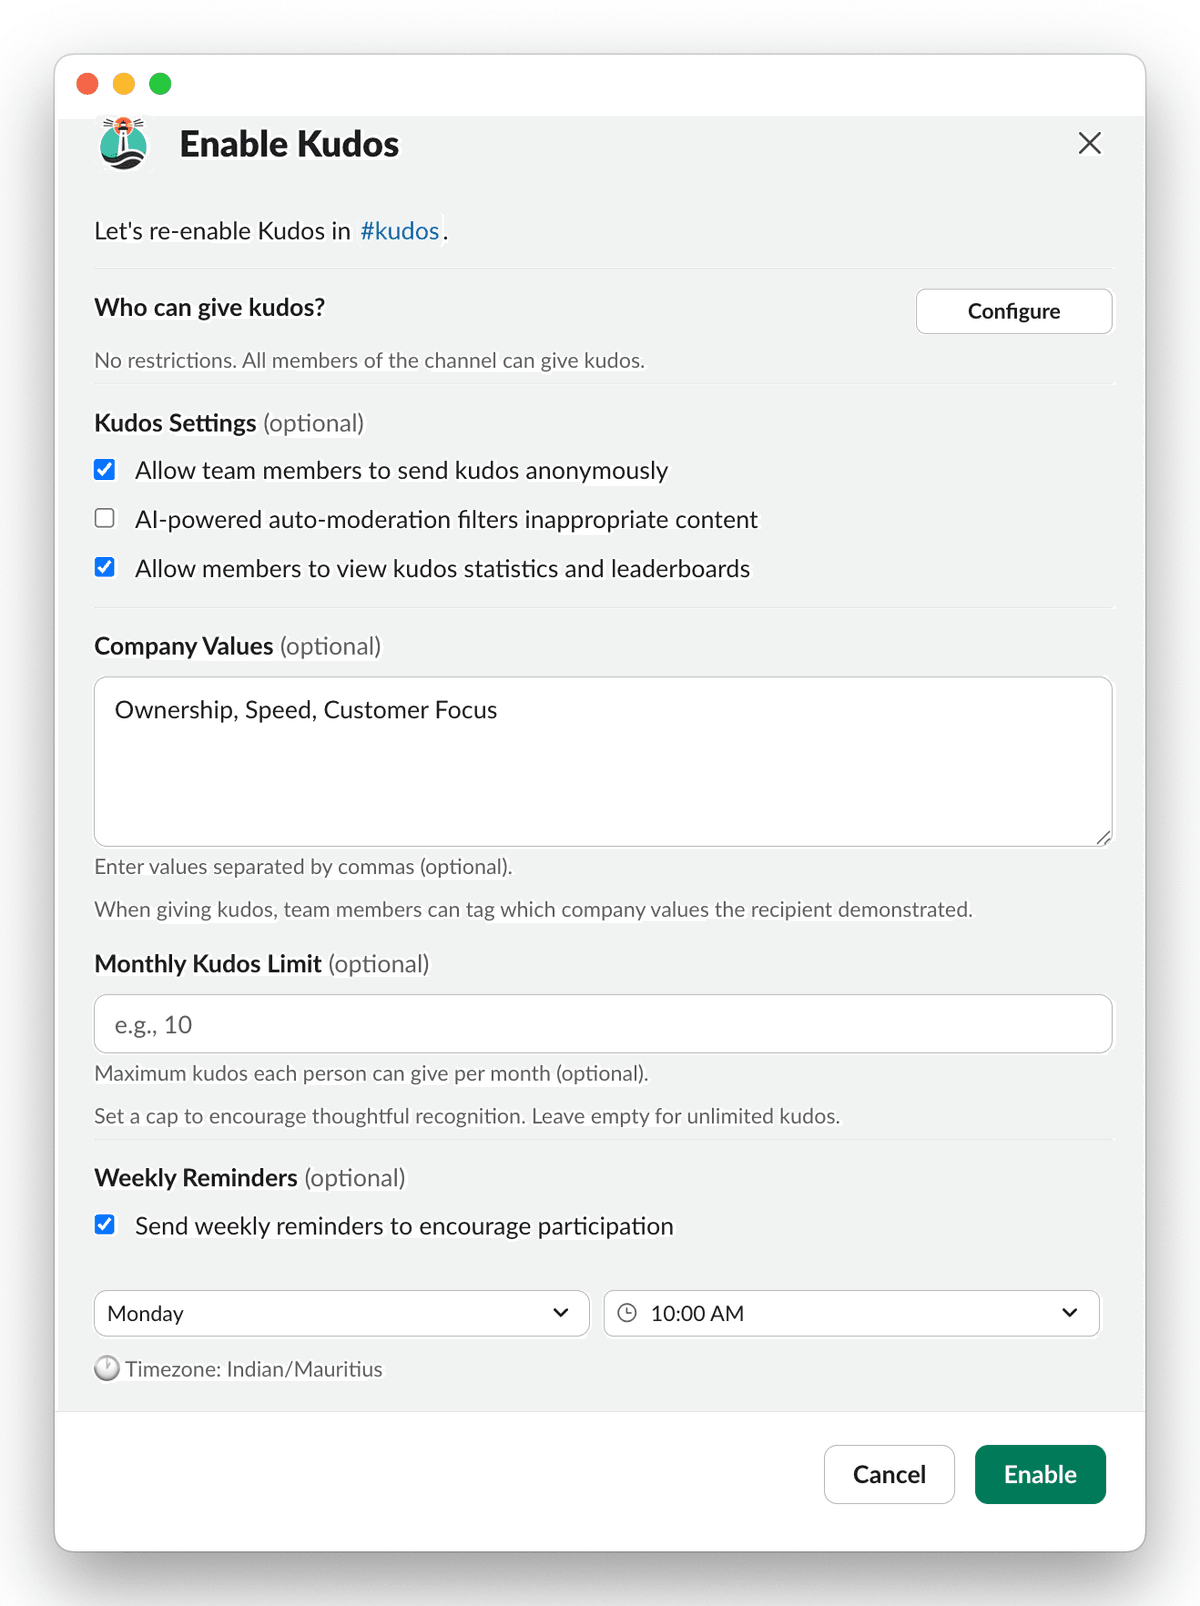Click into the Company Values text area

[x=603, y=762]
